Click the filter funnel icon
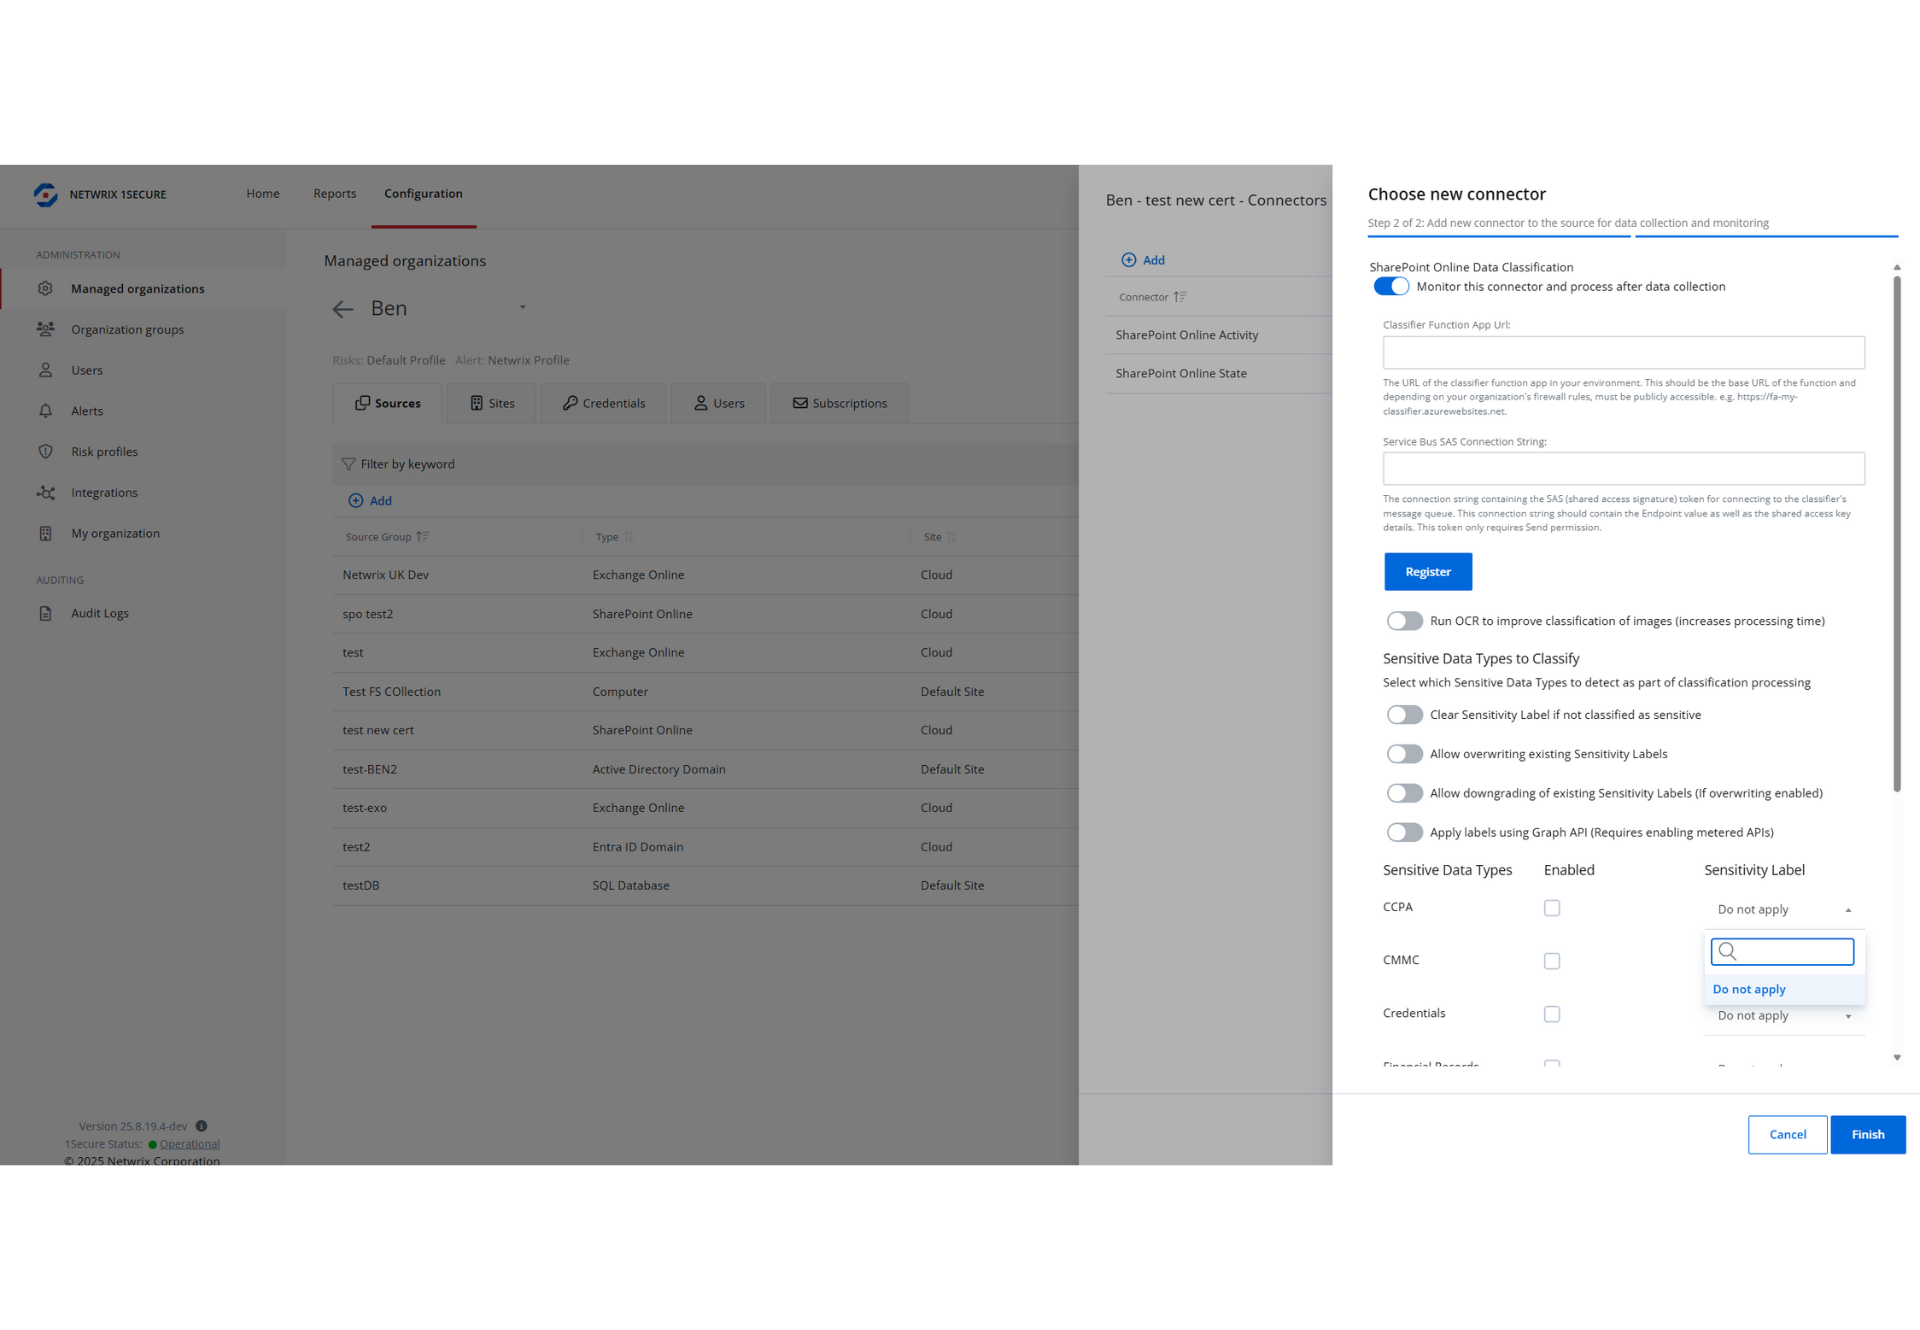1920x1330 pixels. click(348, 464)
